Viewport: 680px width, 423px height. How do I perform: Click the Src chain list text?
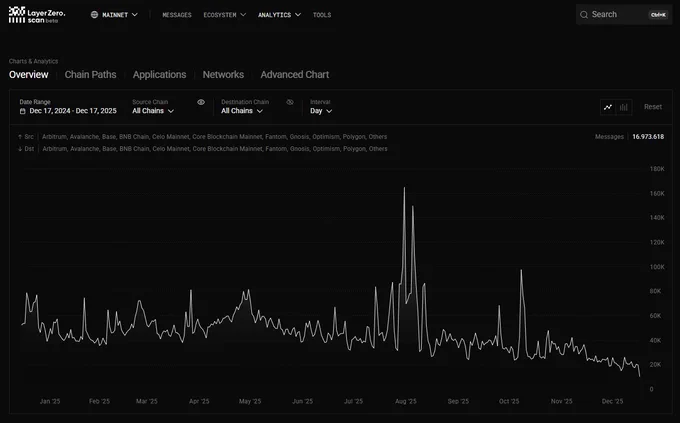tap(214, 137)
